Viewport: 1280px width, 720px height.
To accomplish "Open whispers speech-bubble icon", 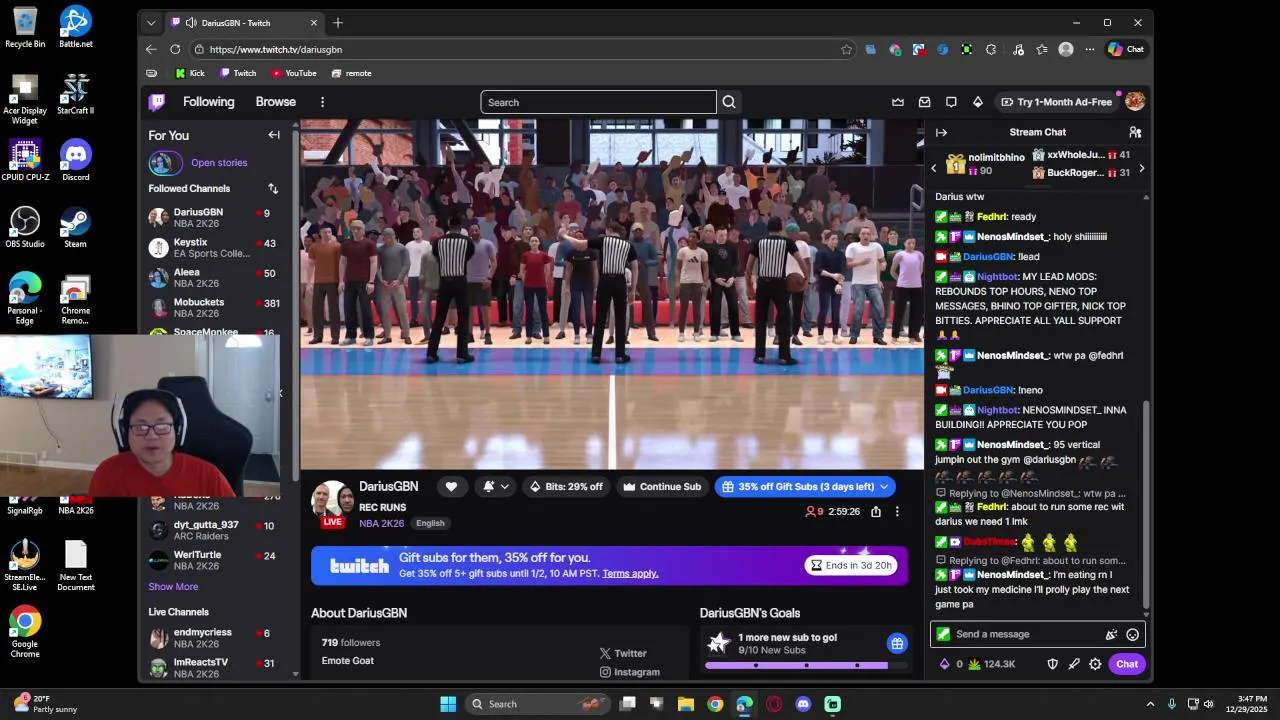I will point(951,102).
